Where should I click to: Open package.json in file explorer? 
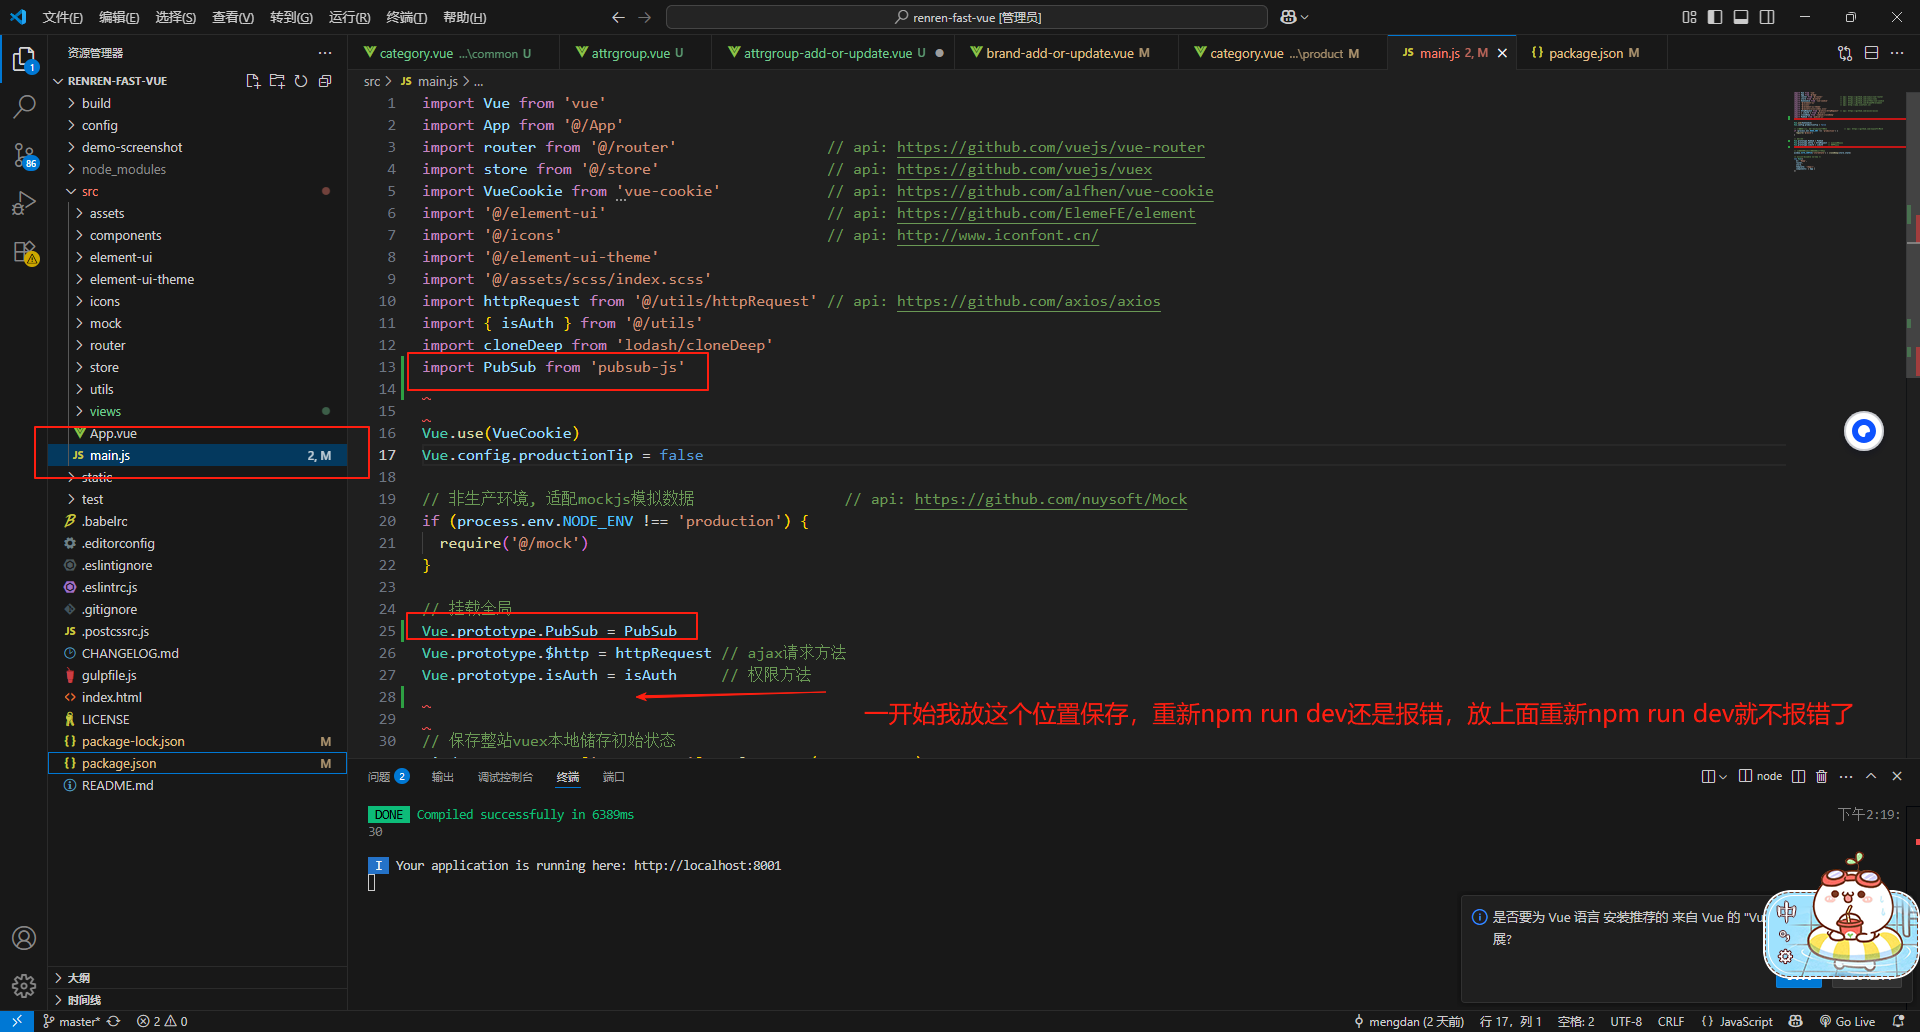197,763
